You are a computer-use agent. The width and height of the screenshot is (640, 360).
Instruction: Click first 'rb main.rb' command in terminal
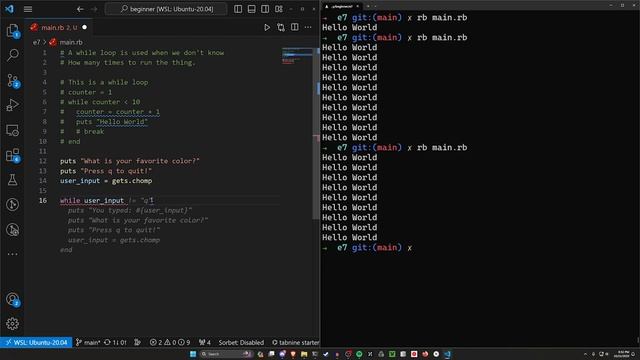click(442, 18)
